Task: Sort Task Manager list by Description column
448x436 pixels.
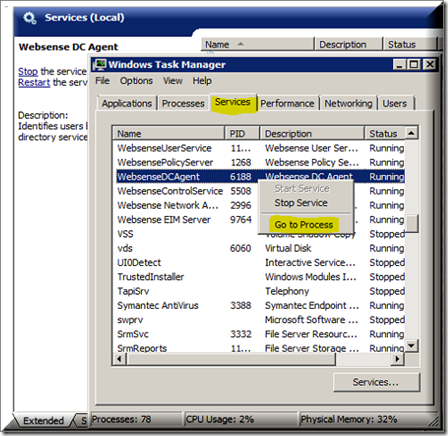Action: tap(312, 134)
